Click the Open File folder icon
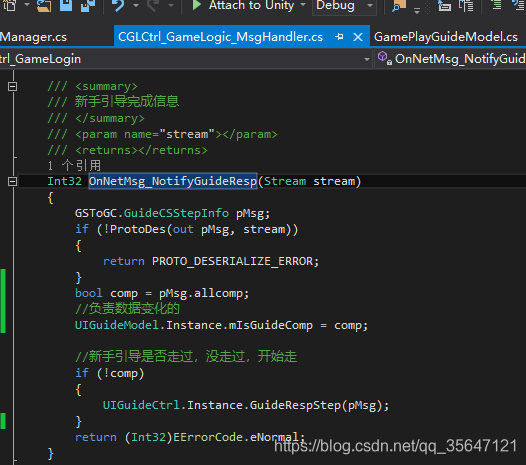This screenshot has height=465, width=526. pyautogui.click(x=44, y=5)
